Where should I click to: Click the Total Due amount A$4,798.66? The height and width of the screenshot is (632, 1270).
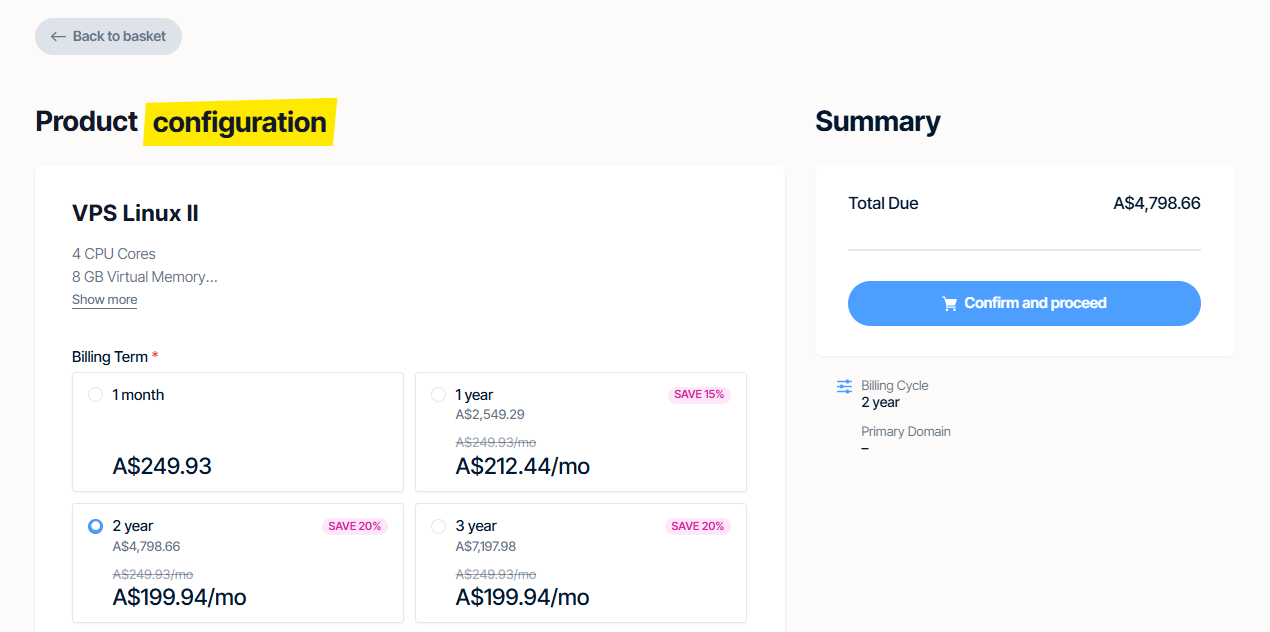click(x=1156, y=204)
